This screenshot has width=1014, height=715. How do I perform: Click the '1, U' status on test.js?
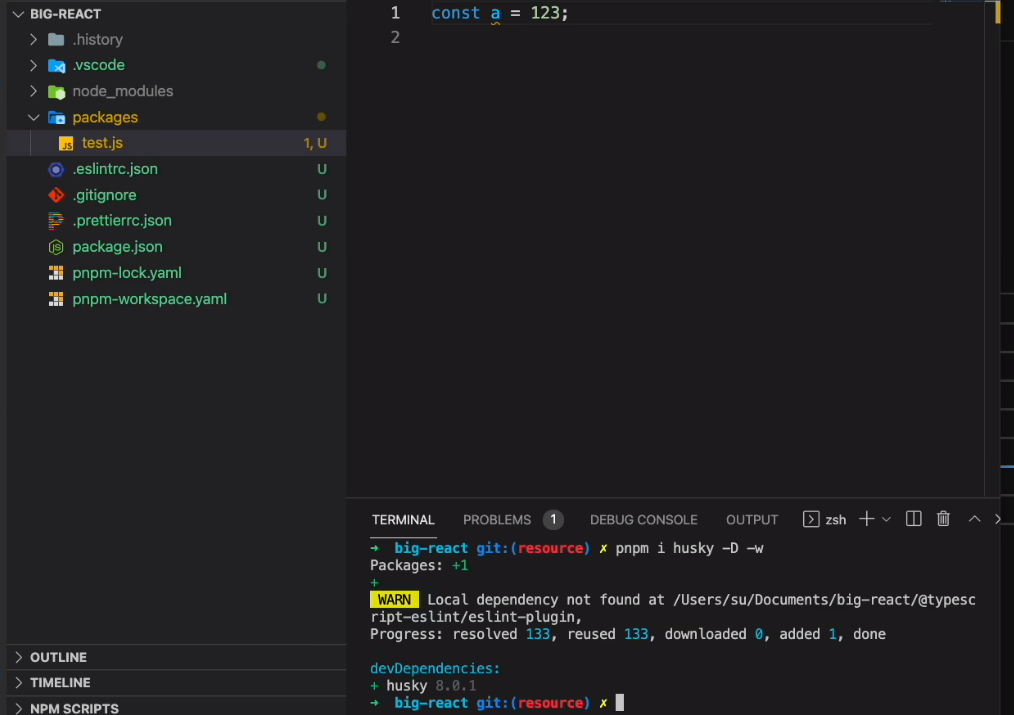[x=315, y=144]
